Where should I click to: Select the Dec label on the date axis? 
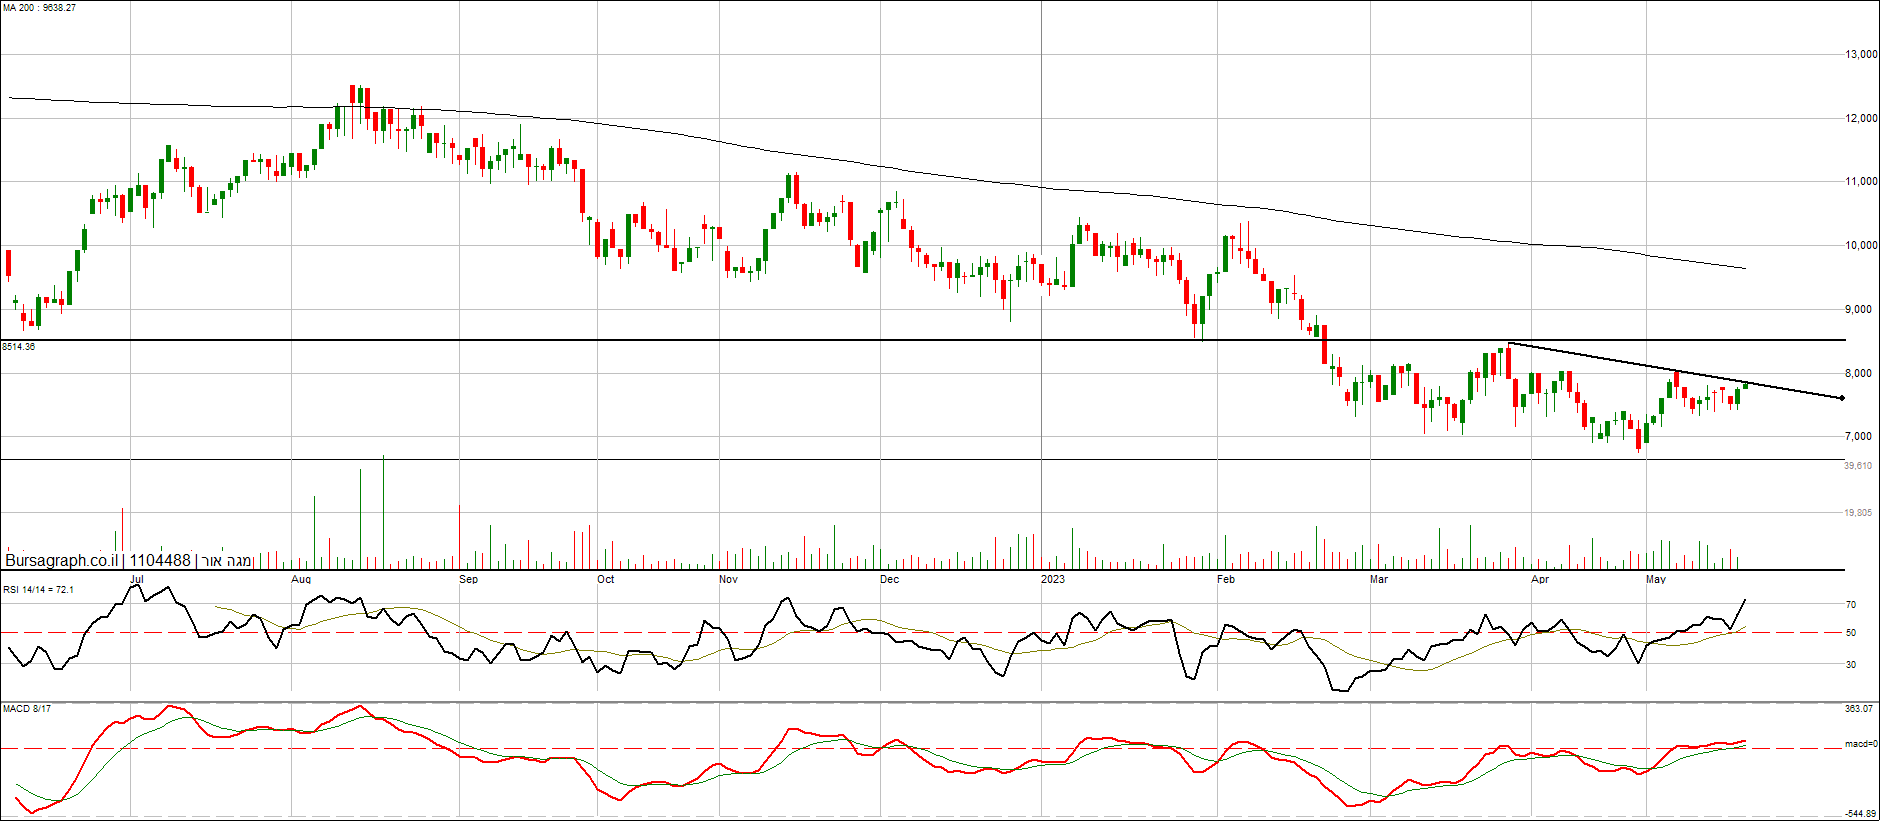[x=889, y=580]
